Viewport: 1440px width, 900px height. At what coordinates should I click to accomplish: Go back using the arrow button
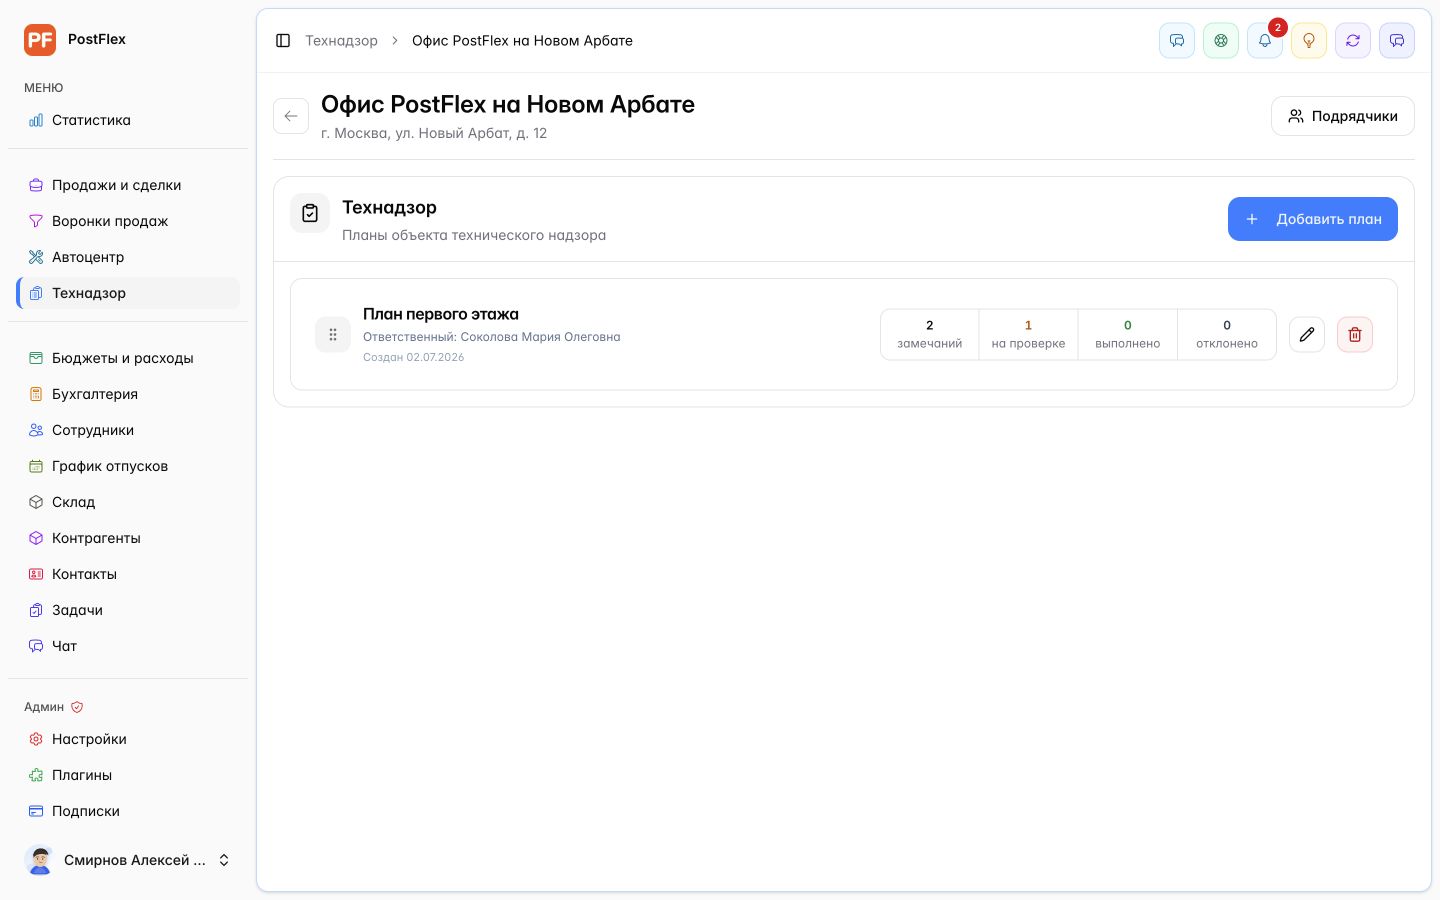pos(291,116)
